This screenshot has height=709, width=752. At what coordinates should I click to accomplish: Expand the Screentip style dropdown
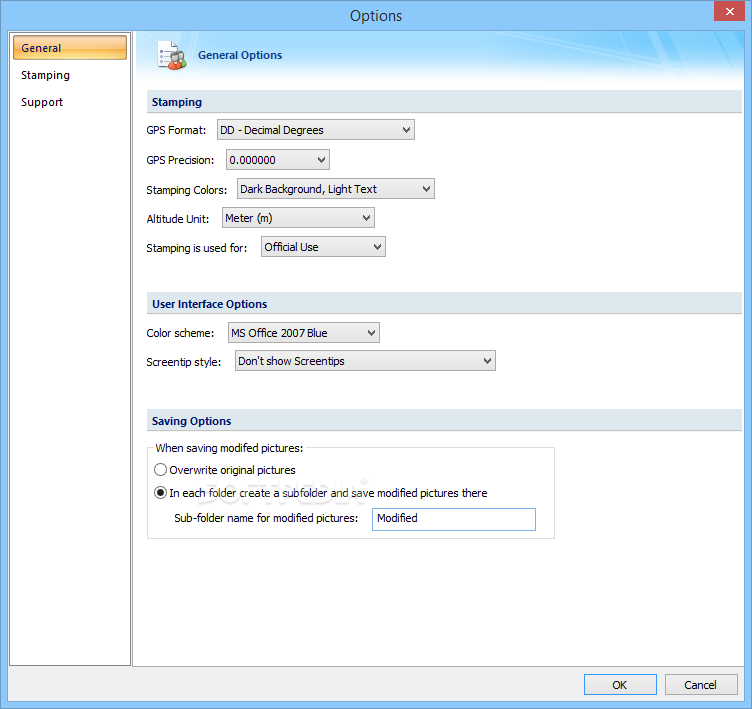tap(365, 361)
